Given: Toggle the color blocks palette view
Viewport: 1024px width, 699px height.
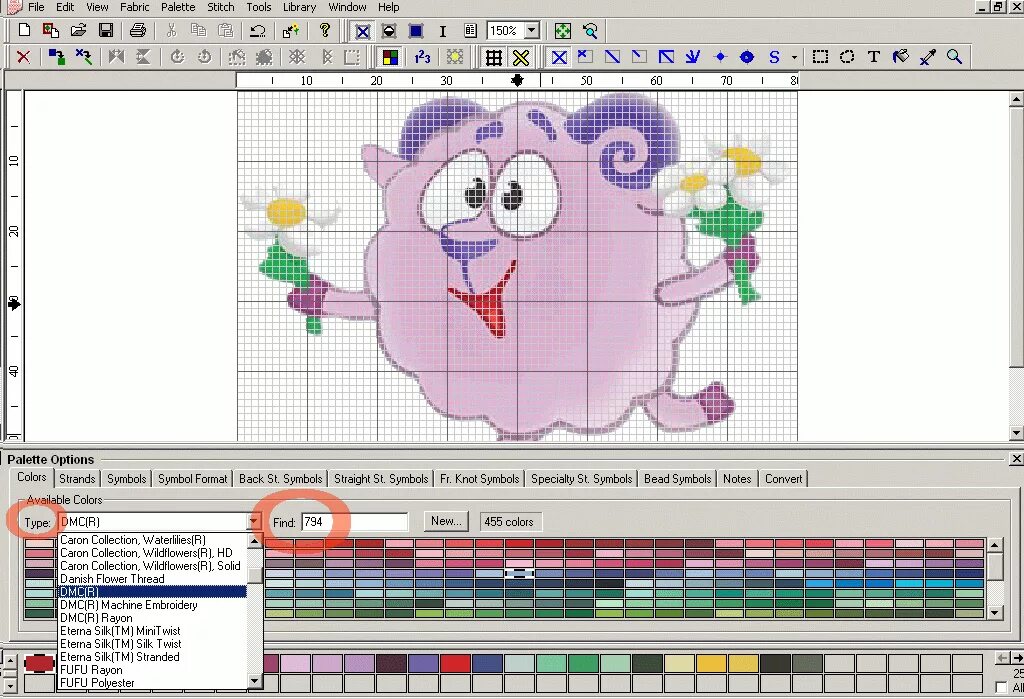Looking at the screenshot, I should (391, 57).
